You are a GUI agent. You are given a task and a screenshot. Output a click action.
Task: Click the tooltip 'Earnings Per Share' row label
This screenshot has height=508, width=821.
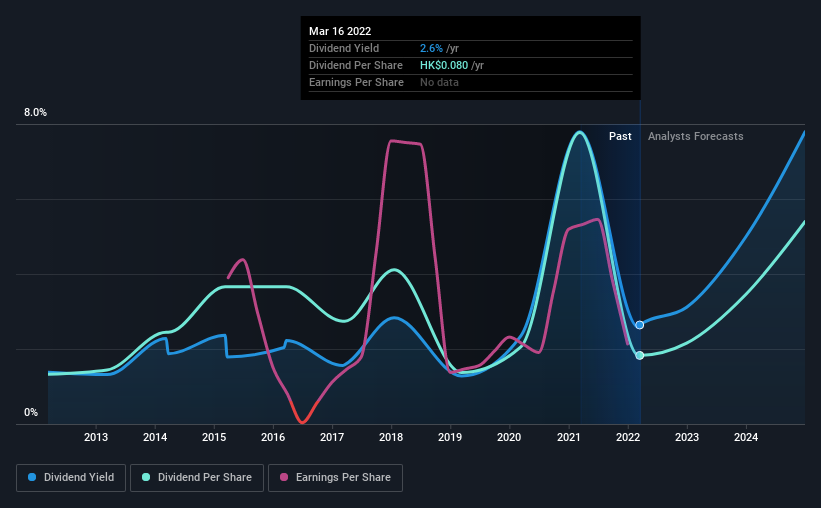pyautogui.click(x=356, y=82)
